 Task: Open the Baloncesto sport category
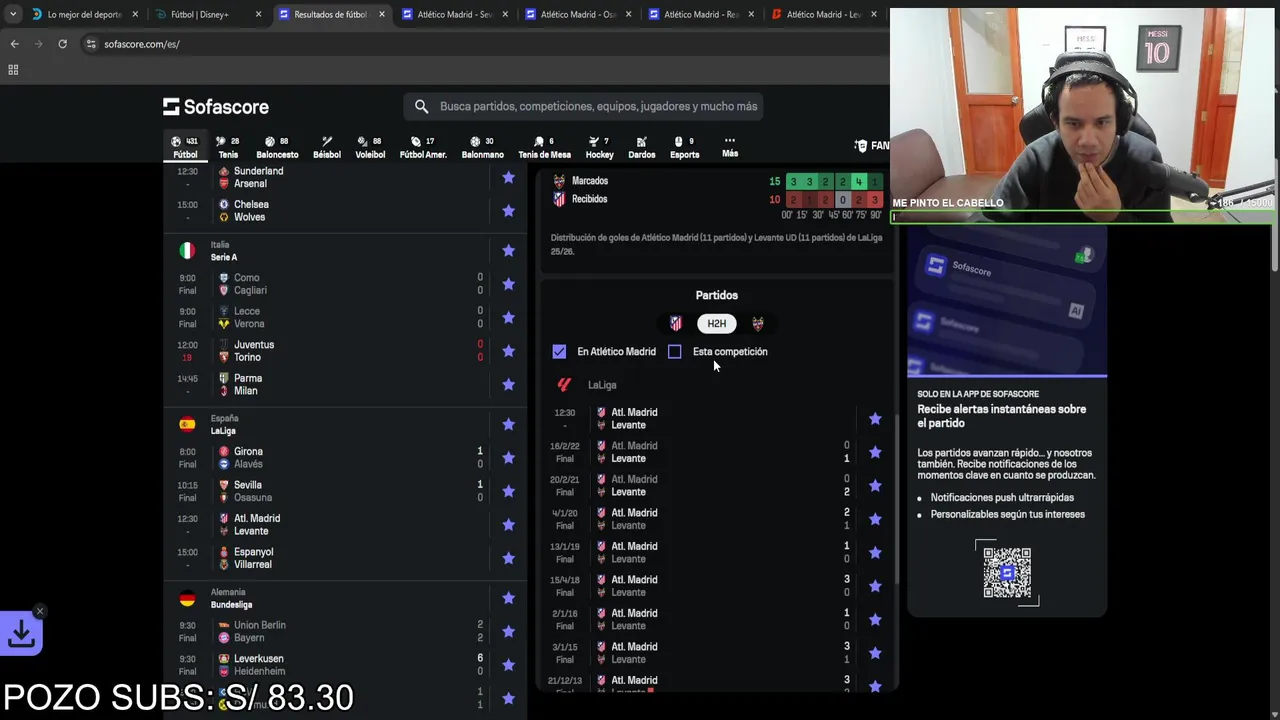coord(277,147)
